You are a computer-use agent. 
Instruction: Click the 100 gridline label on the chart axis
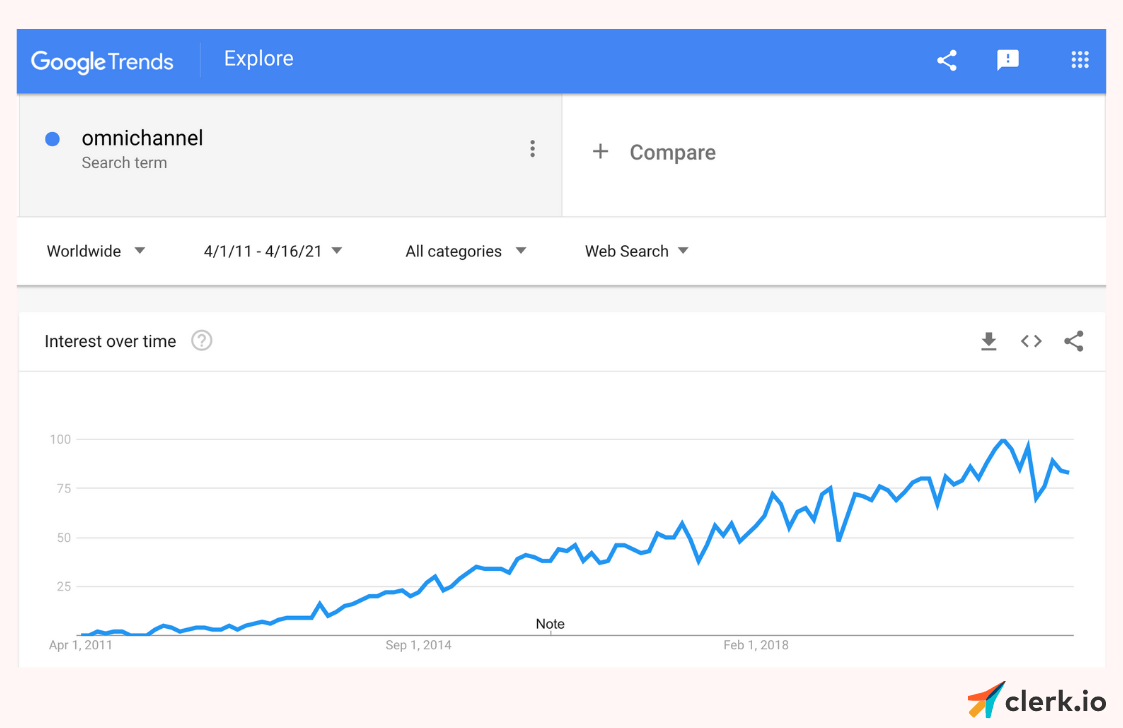[x=60, y=438]
